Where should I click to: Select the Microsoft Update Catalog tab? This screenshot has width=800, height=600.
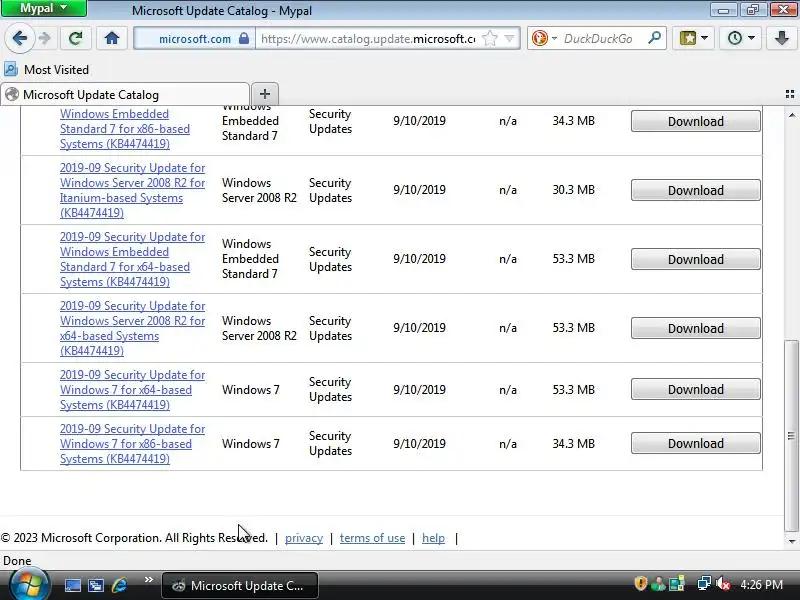tap(125, 94)
